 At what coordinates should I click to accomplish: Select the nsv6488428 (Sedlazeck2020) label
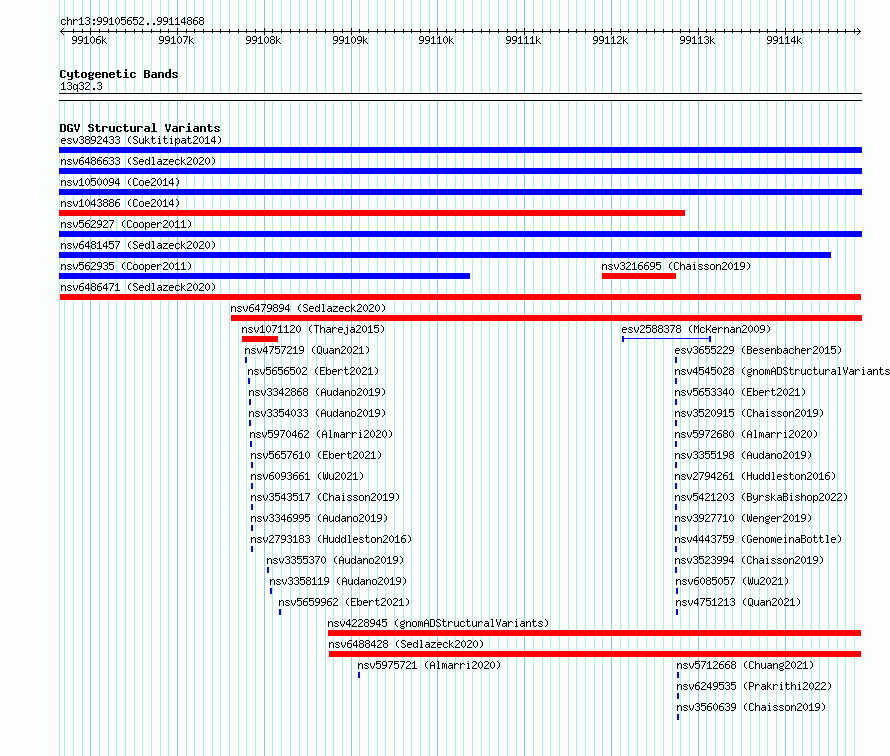click(x=406, y=644)
